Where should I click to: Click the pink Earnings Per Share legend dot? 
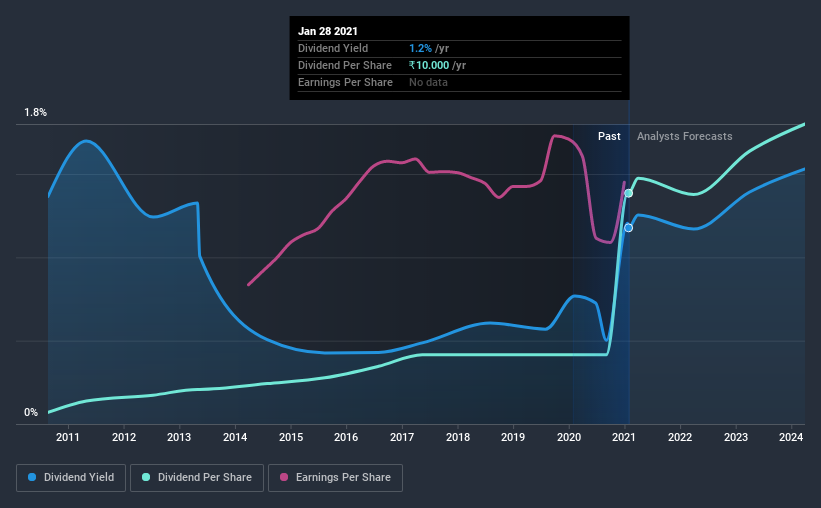point(284,477)
